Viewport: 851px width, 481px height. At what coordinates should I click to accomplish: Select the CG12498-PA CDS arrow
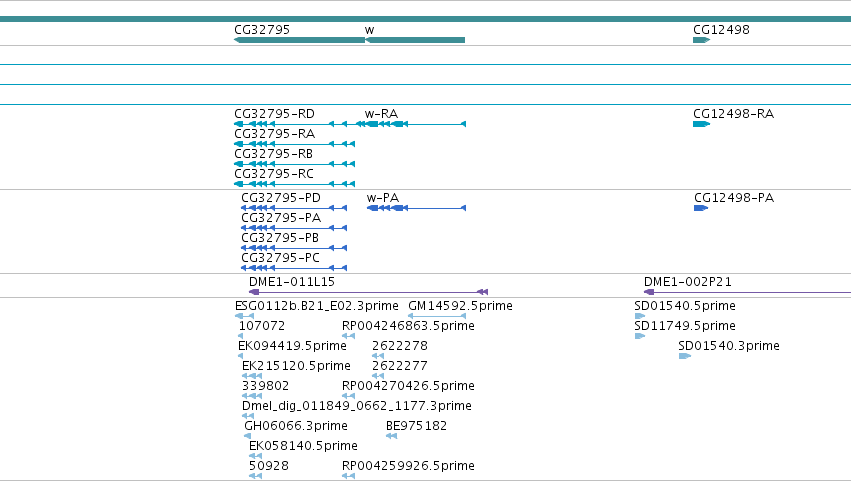(x=701, y=208)
